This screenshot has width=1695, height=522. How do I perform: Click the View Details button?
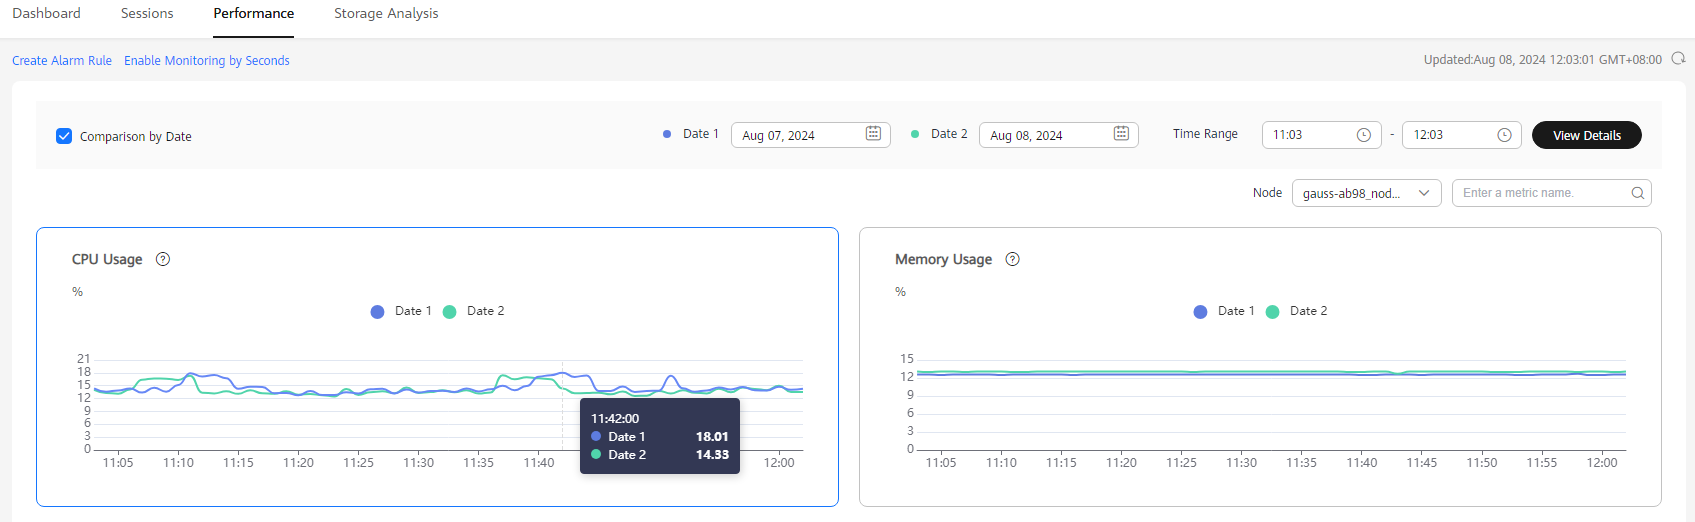[1586, 135]
